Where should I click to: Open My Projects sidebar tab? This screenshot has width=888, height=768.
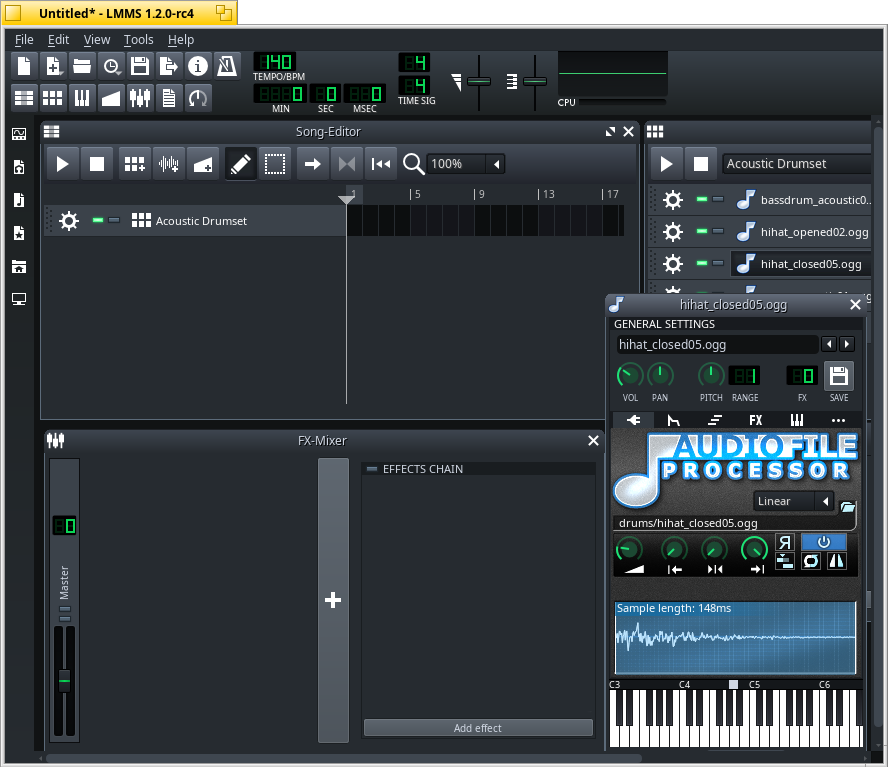pos(19,167)
